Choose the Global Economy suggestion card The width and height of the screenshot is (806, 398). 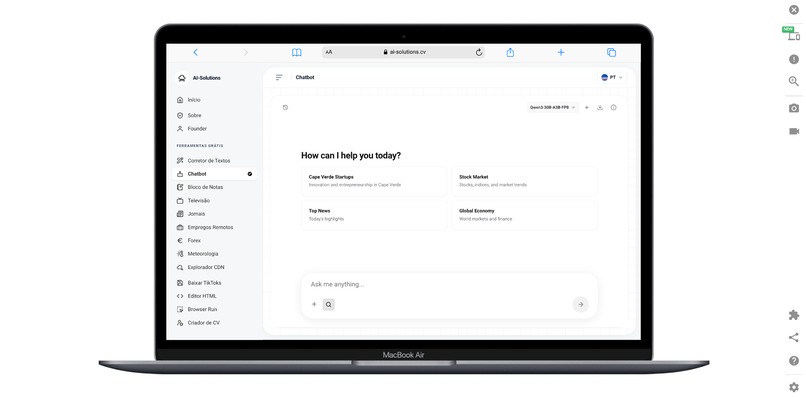click(524, 215)
